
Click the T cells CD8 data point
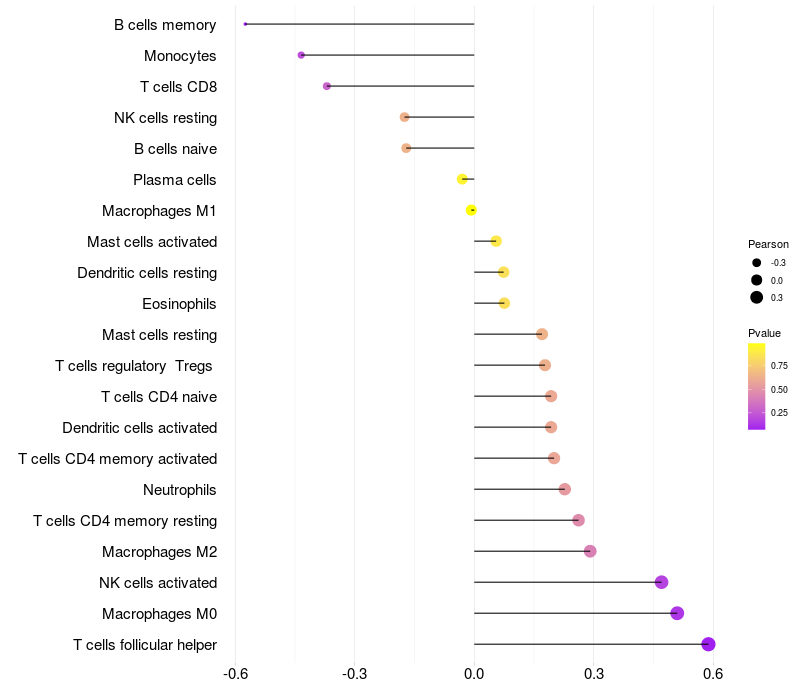tap(327, 86)
